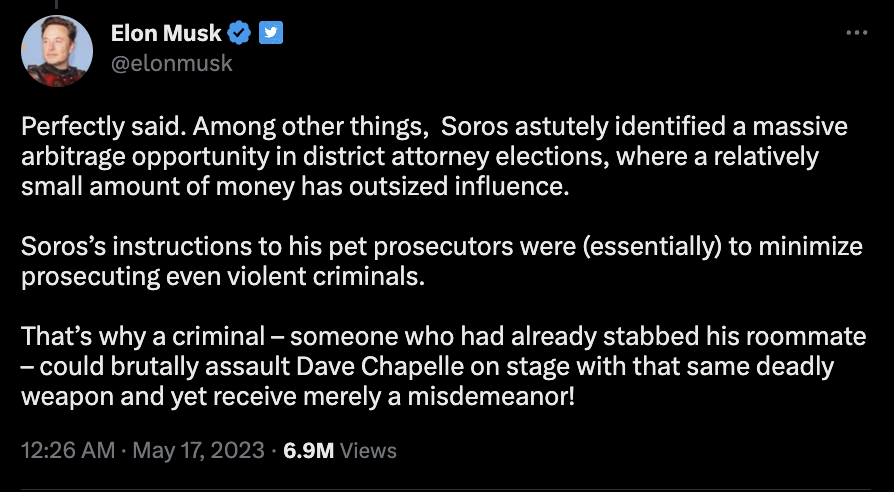Click the May 17, 2023 date
The height and width of the screenshot is (492, 894).
pyautogui.click(x=196, y=451)
